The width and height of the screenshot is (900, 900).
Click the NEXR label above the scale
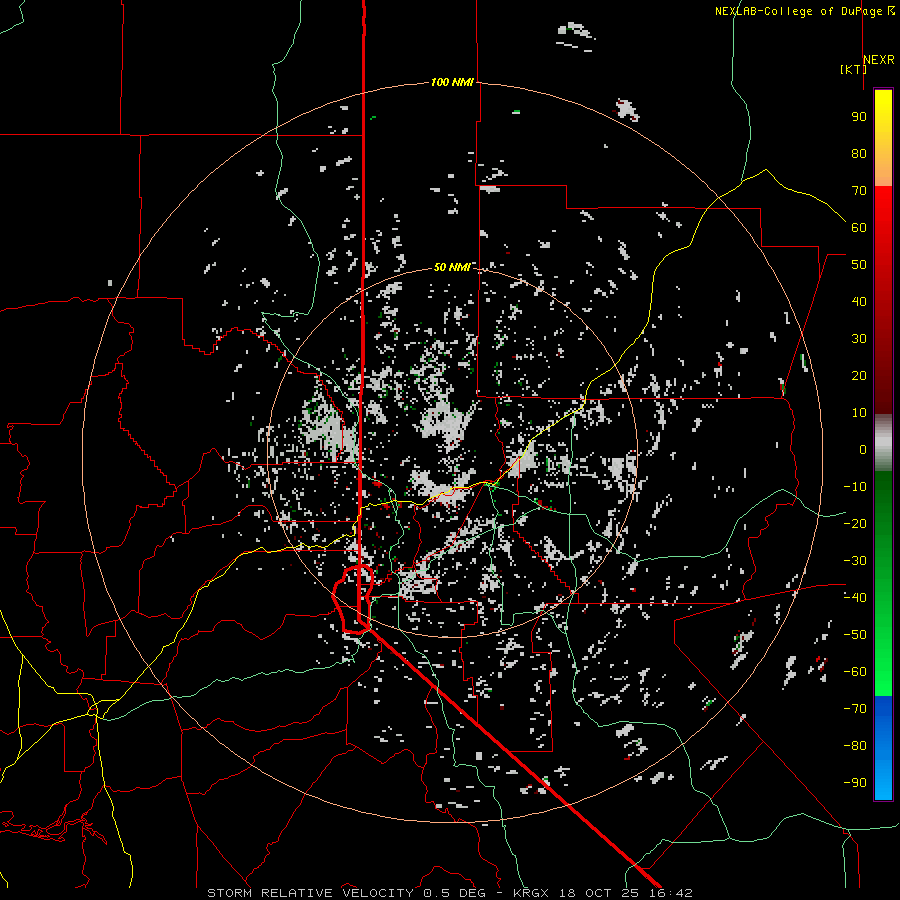878,60
